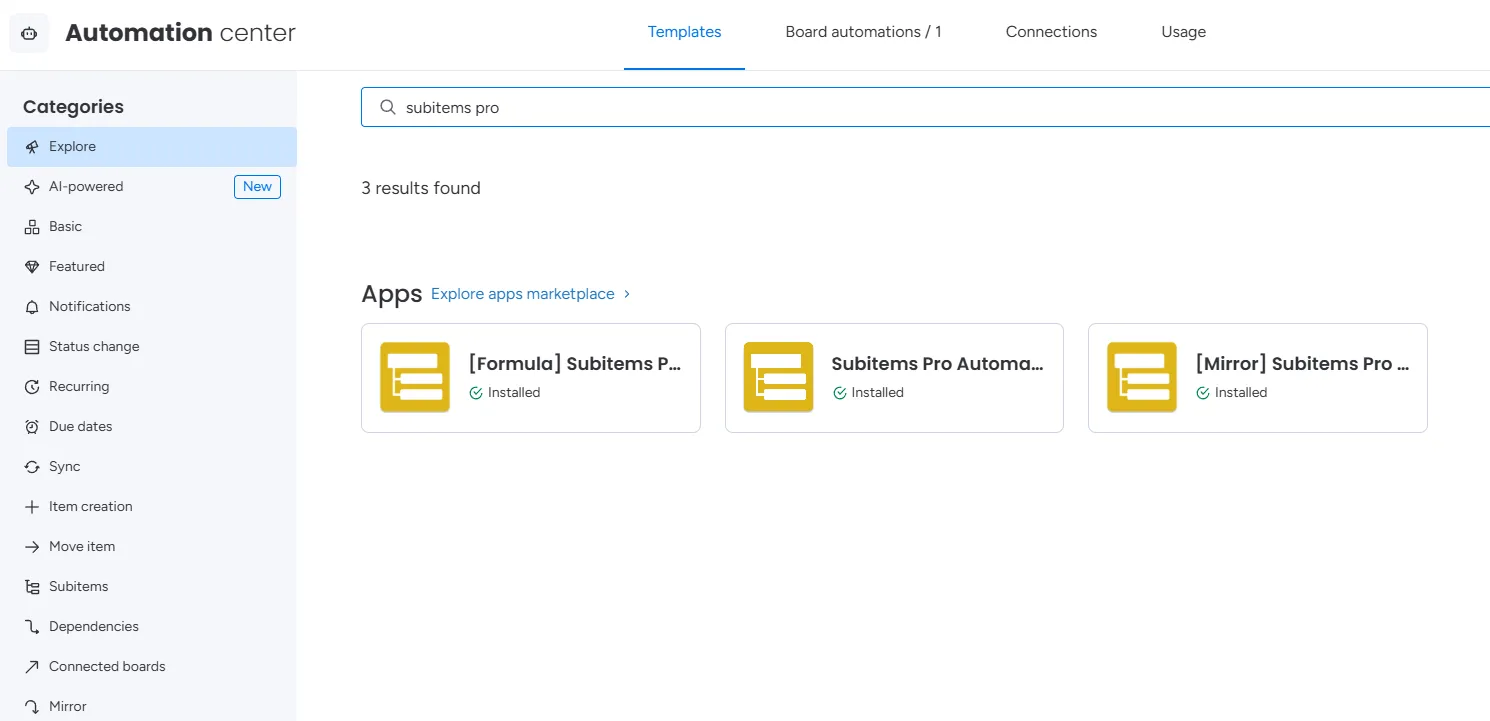
Task: Open the Notifications category
Action: [x=89, y=306]
